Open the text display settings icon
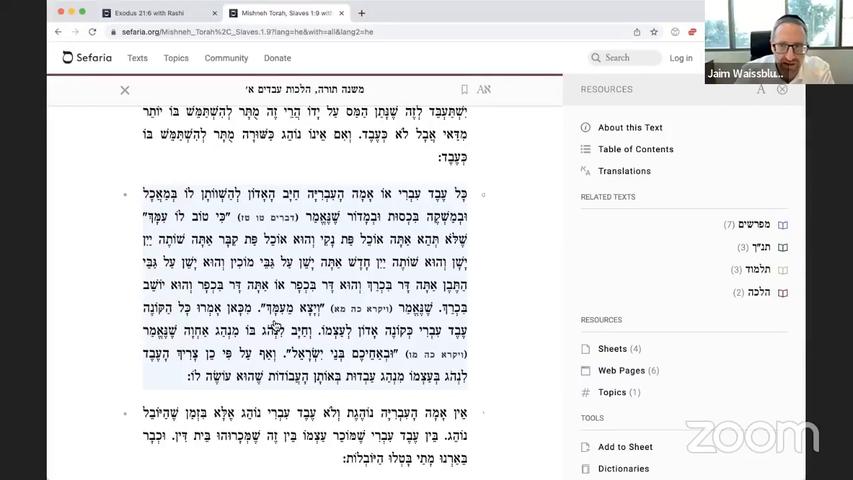The width and height of the screenshot is (853, 480). 484,90
